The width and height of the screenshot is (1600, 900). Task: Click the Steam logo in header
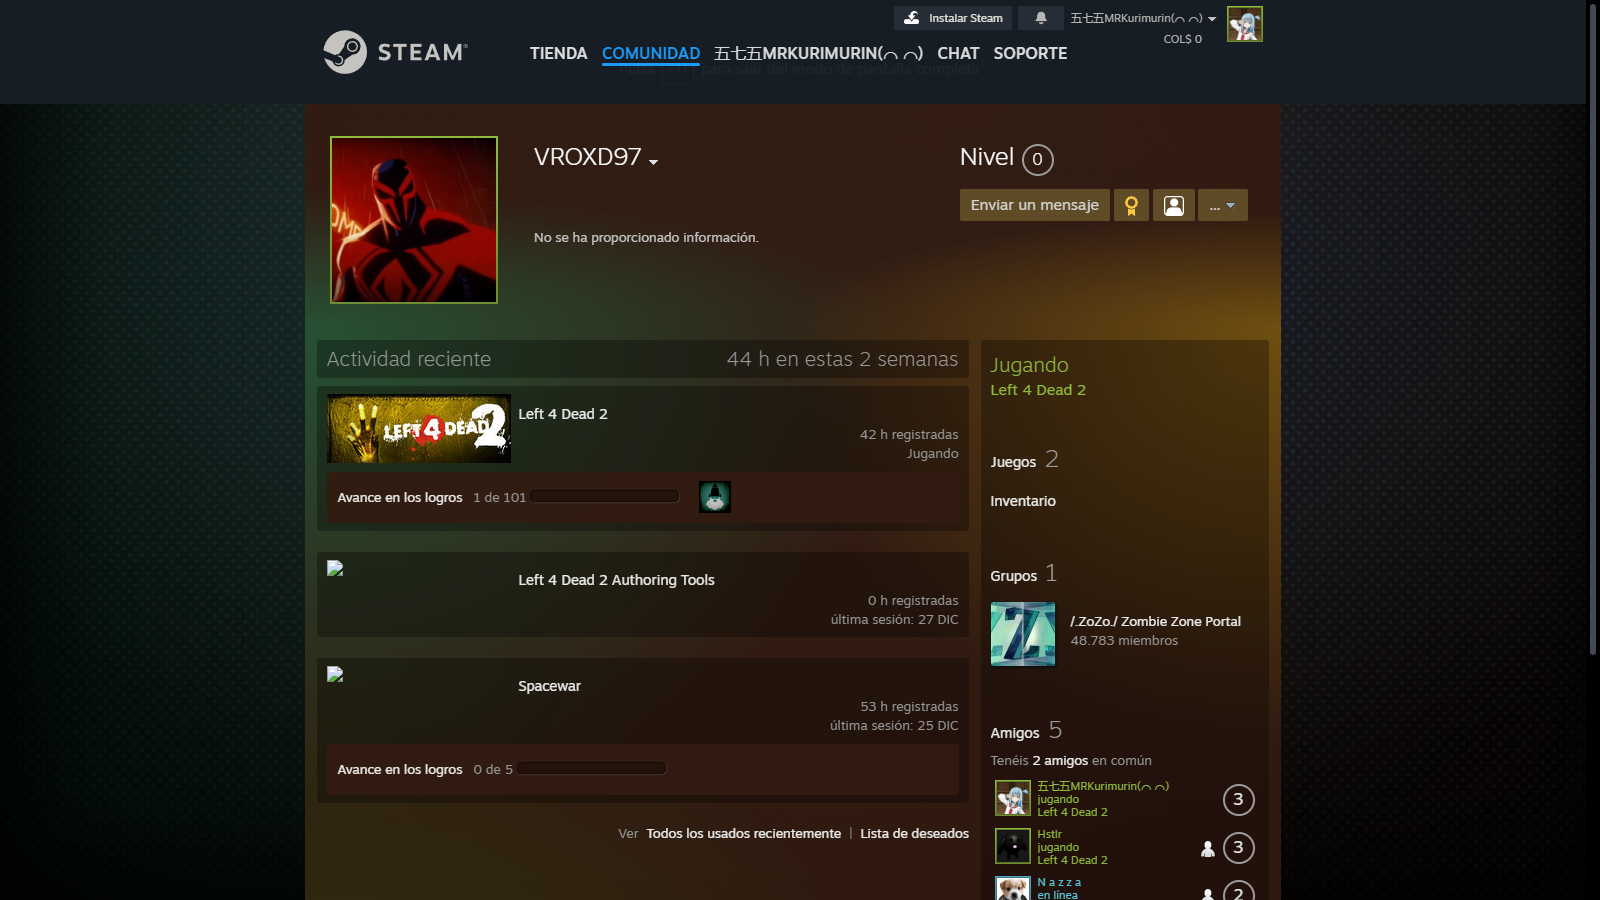point(396,52)
